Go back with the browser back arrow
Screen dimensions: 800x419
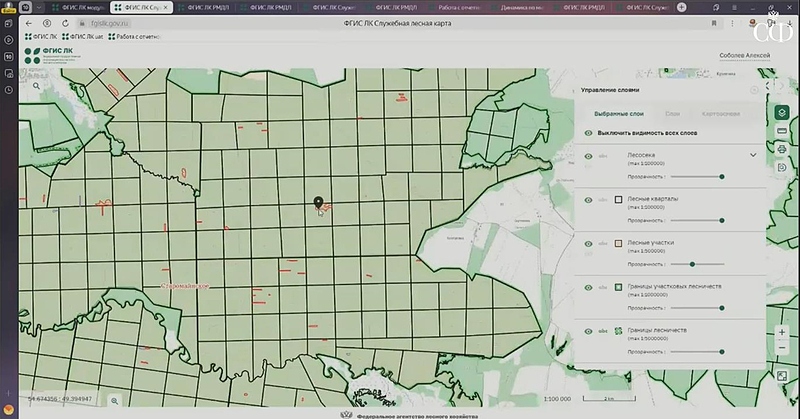28,22
